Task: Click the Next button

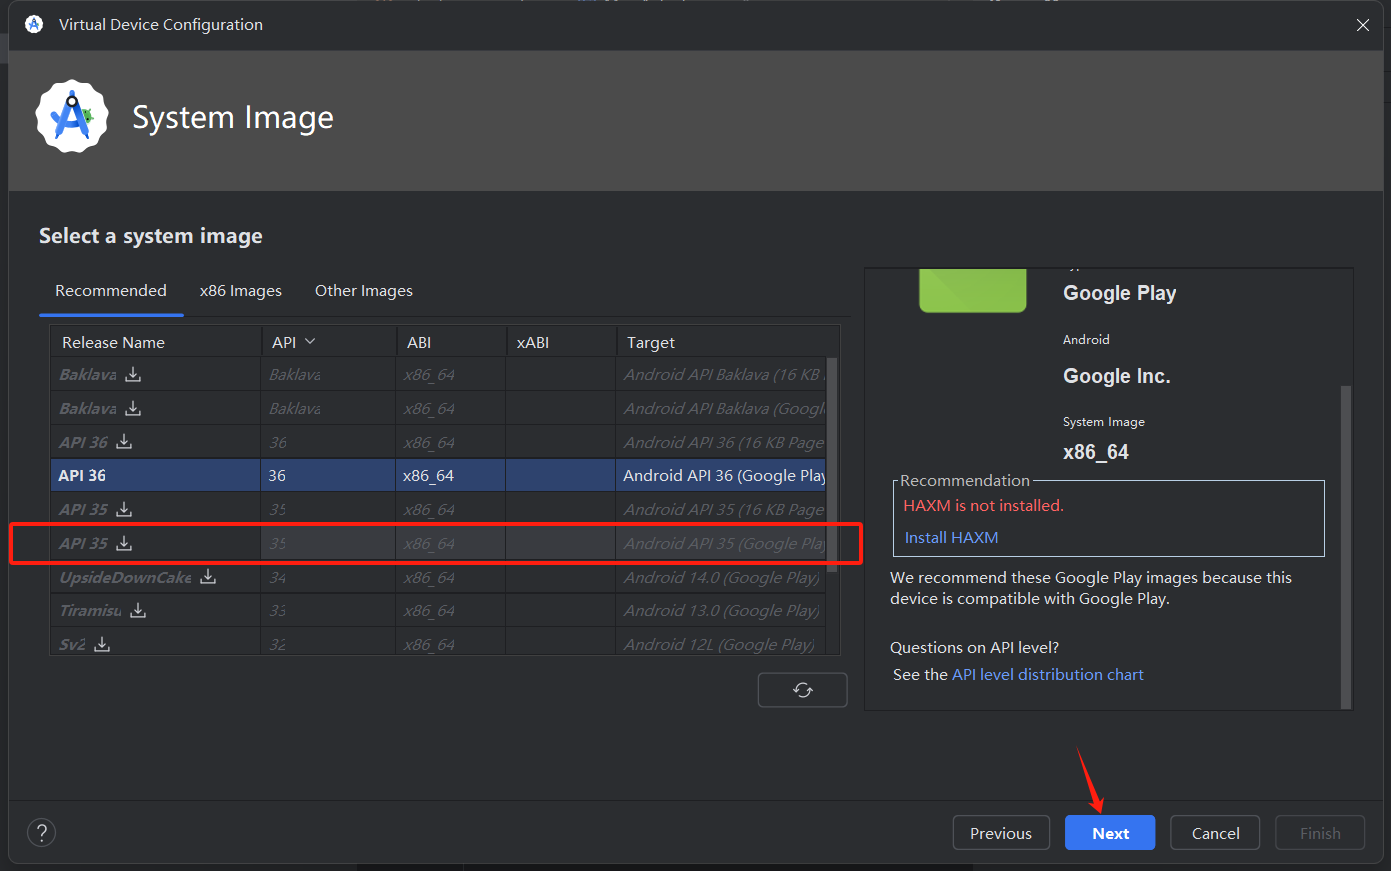Action: click(1110, 833)
